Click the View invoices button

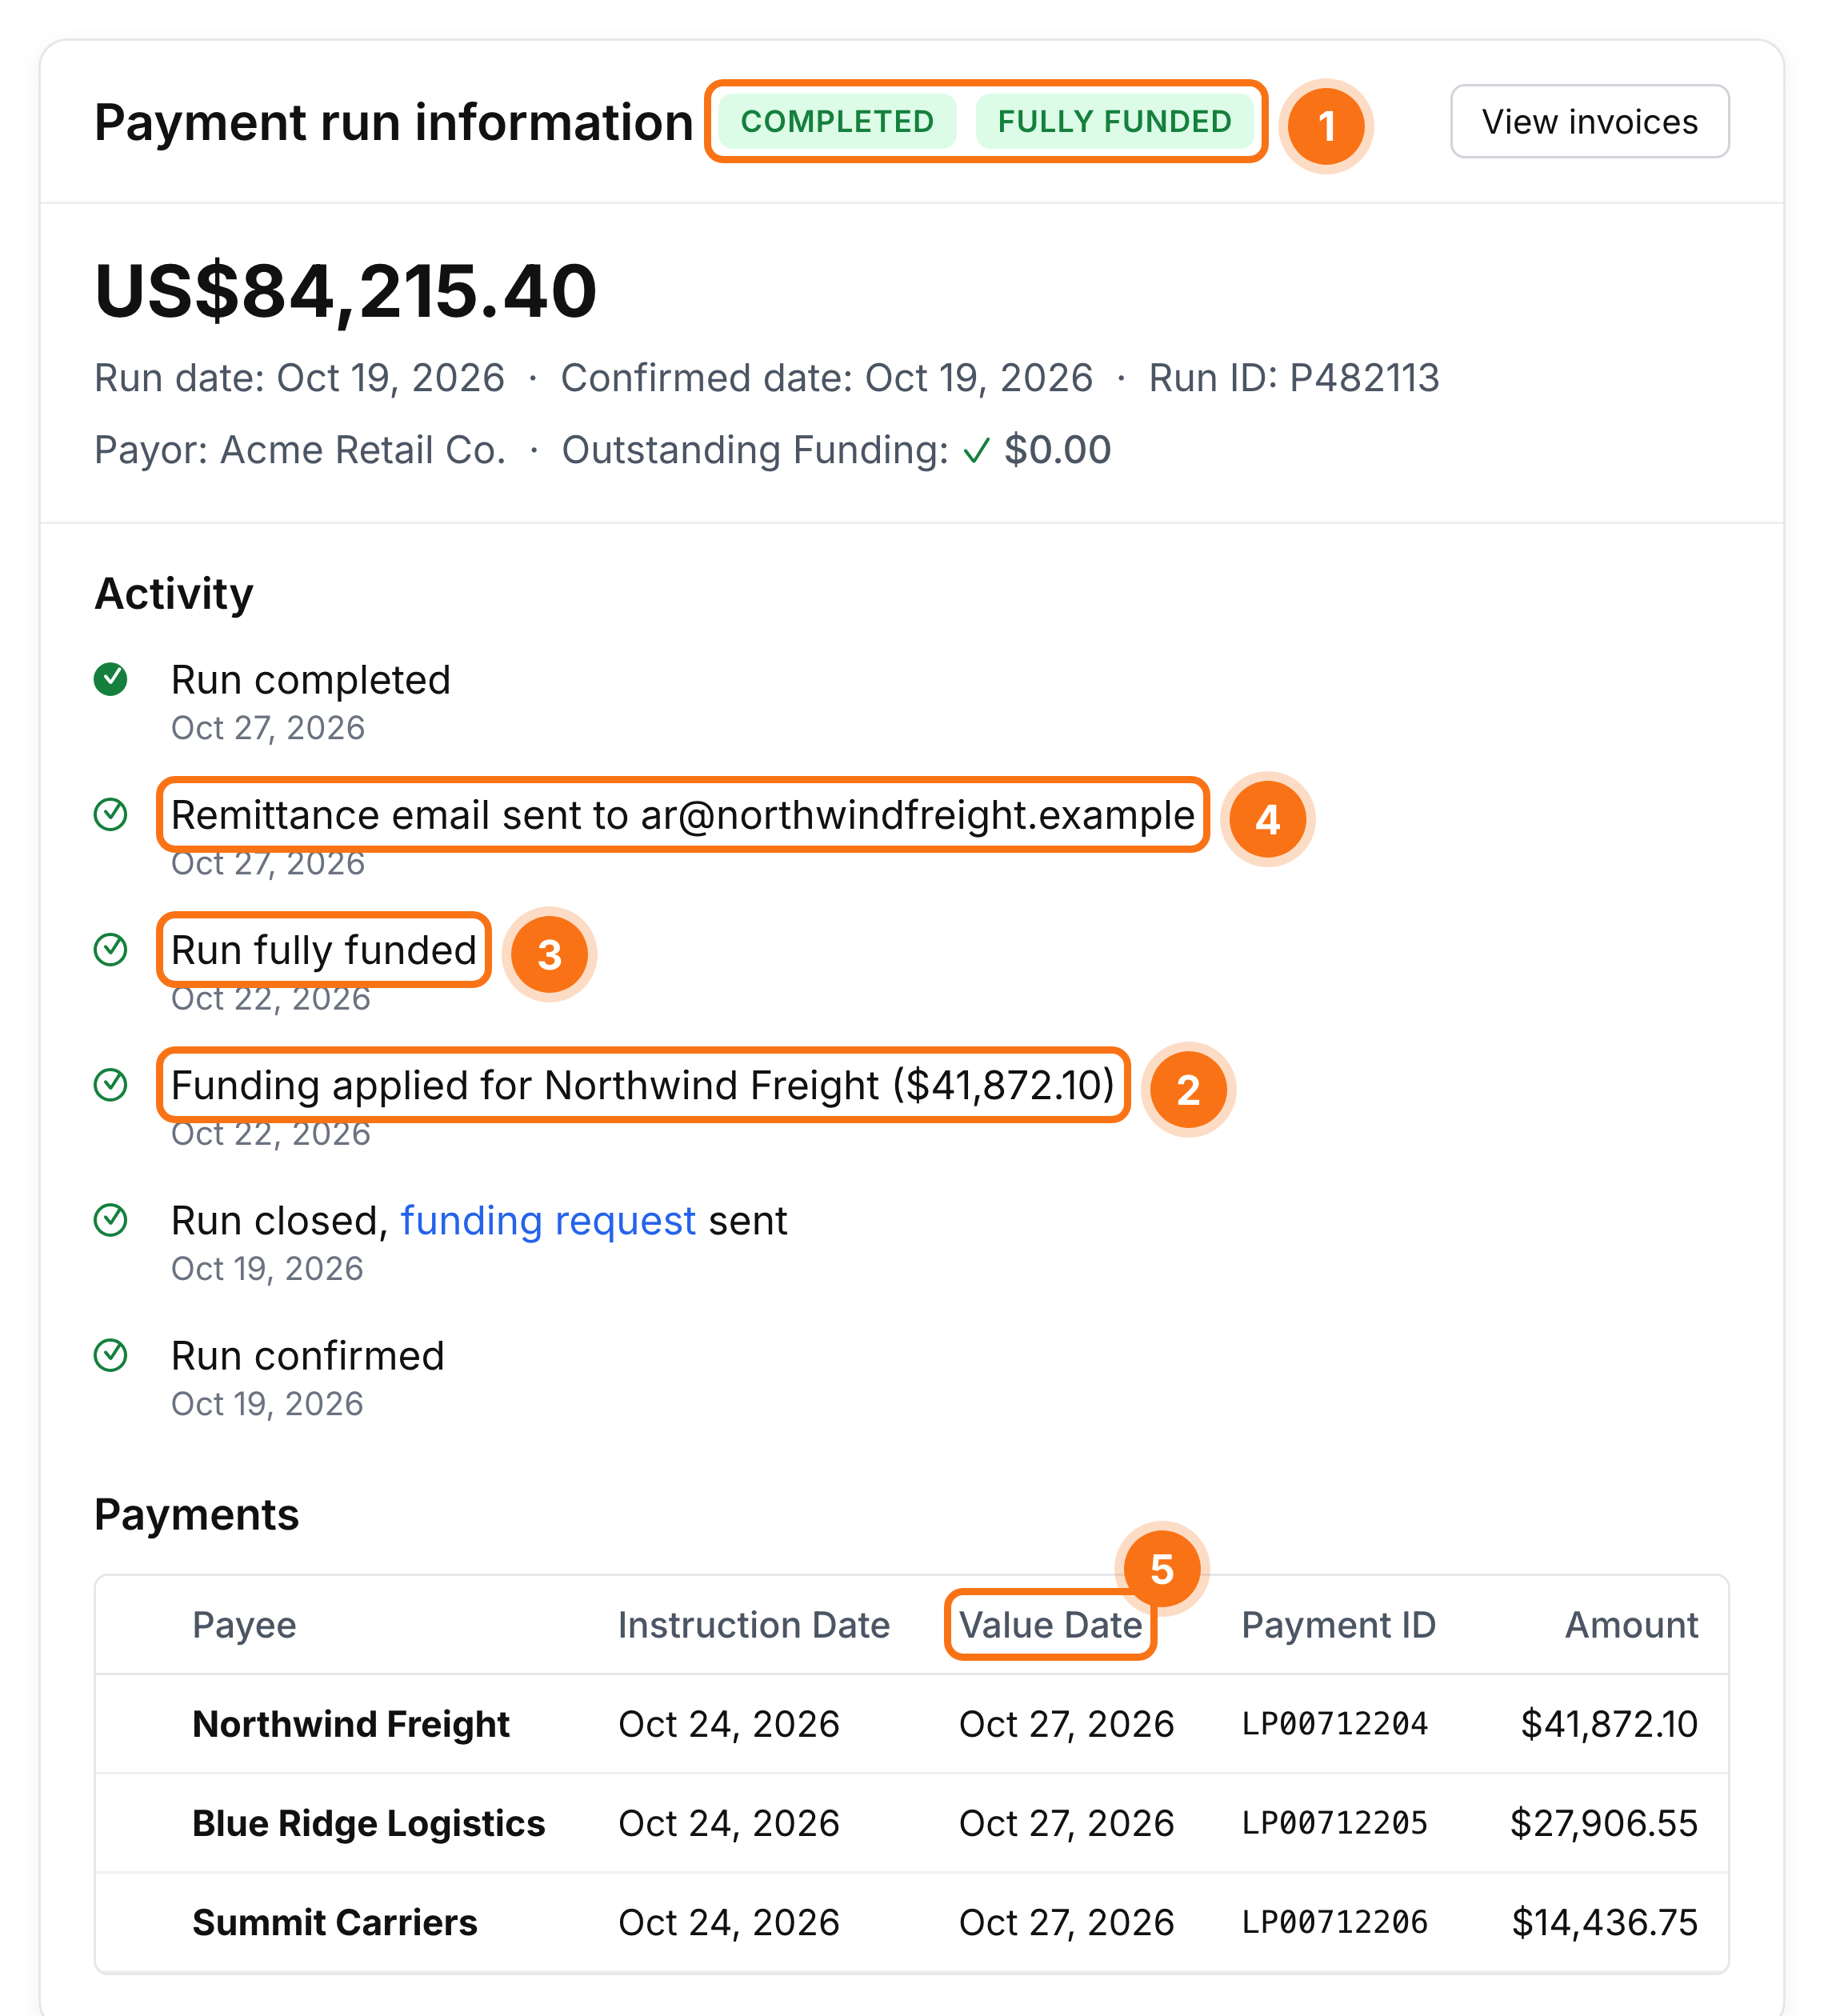1589,121
